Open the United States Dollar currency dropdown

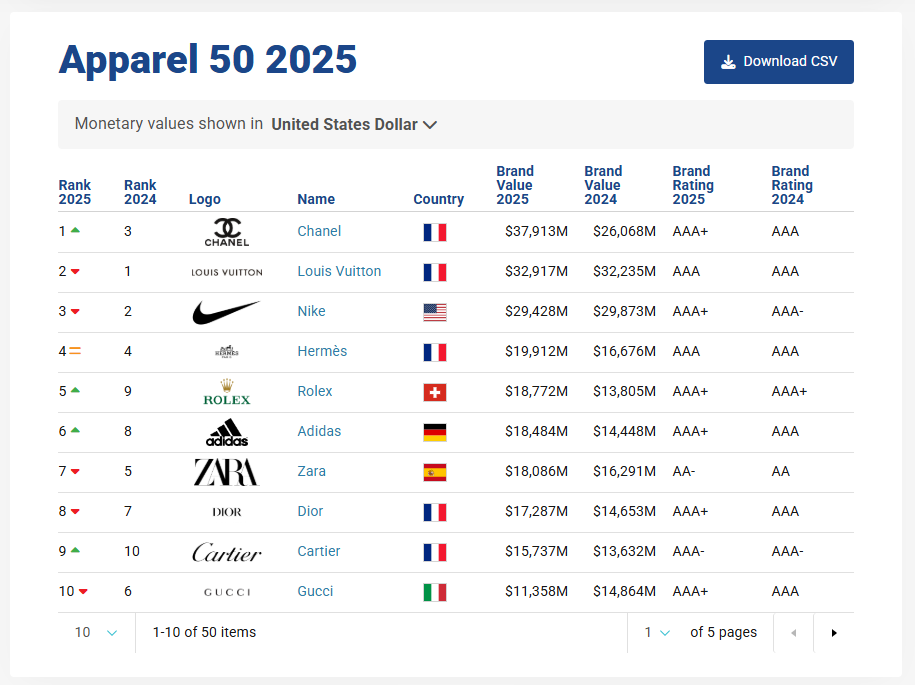[x=354, y=125]
